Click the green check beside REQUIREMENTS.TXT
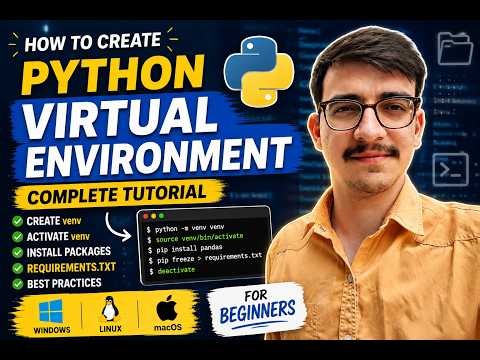Viewport: 480px width, 360px height. [17, 268]
